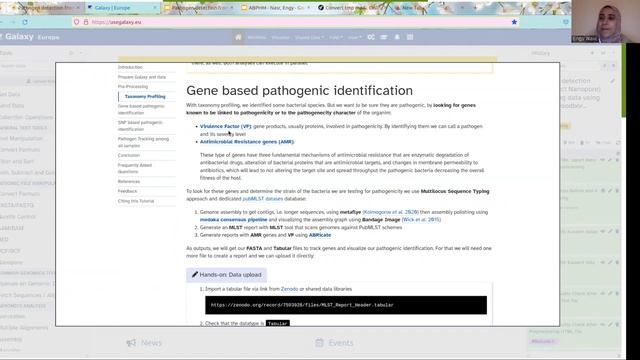Image resolution: width=640 pixels, height=360 pixels.
Task: Open the Kolmogorov et al. 2020 citation
Action: click(x=391, y=212)
